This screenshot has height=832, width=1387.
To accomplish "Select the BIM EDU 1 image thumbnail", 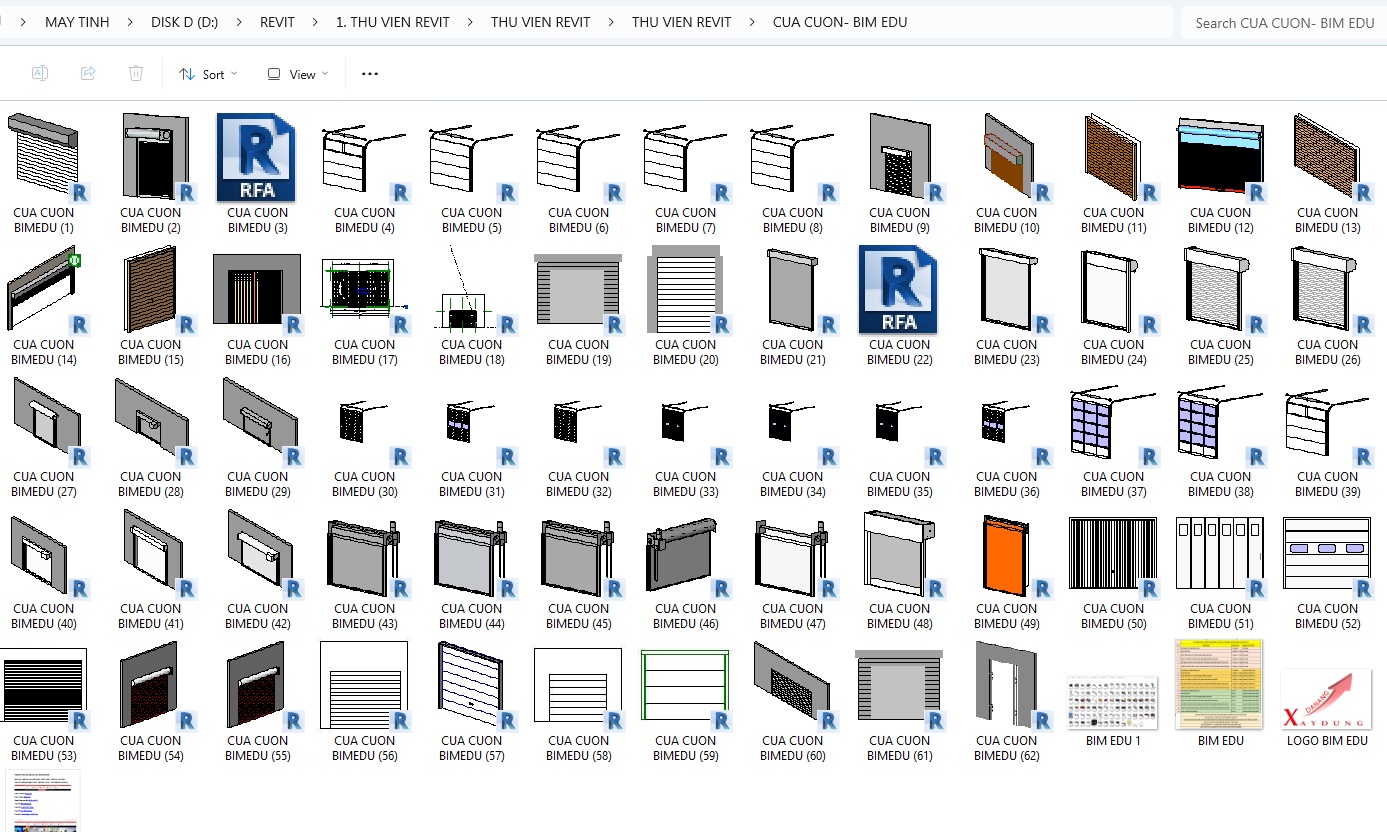I will pyautogui.click(x=1112, y=702).
